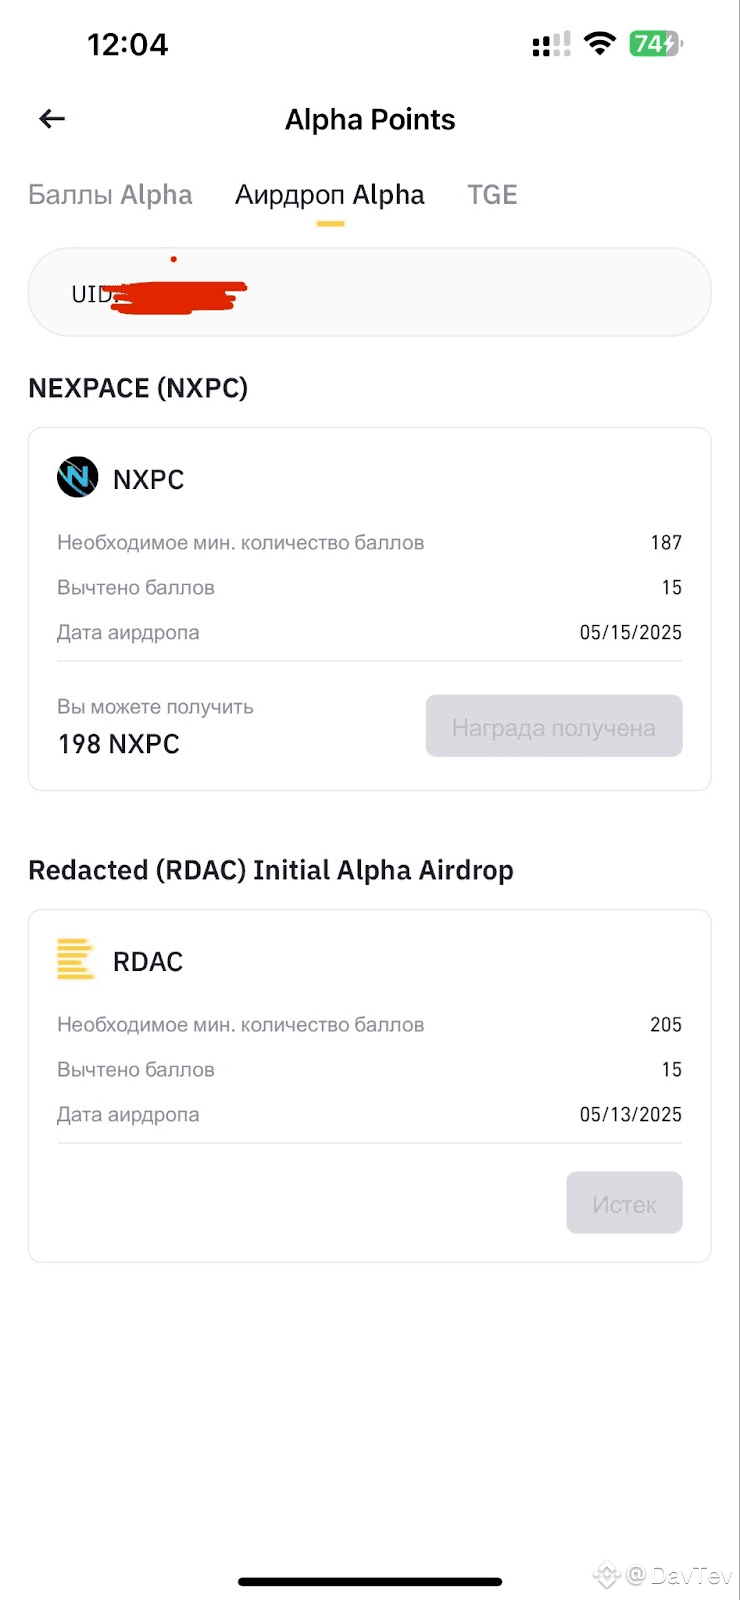740x1600 pixels.
Task: Tap the NEXPACE (NXPC) section heading
Action: coord(138,388)
